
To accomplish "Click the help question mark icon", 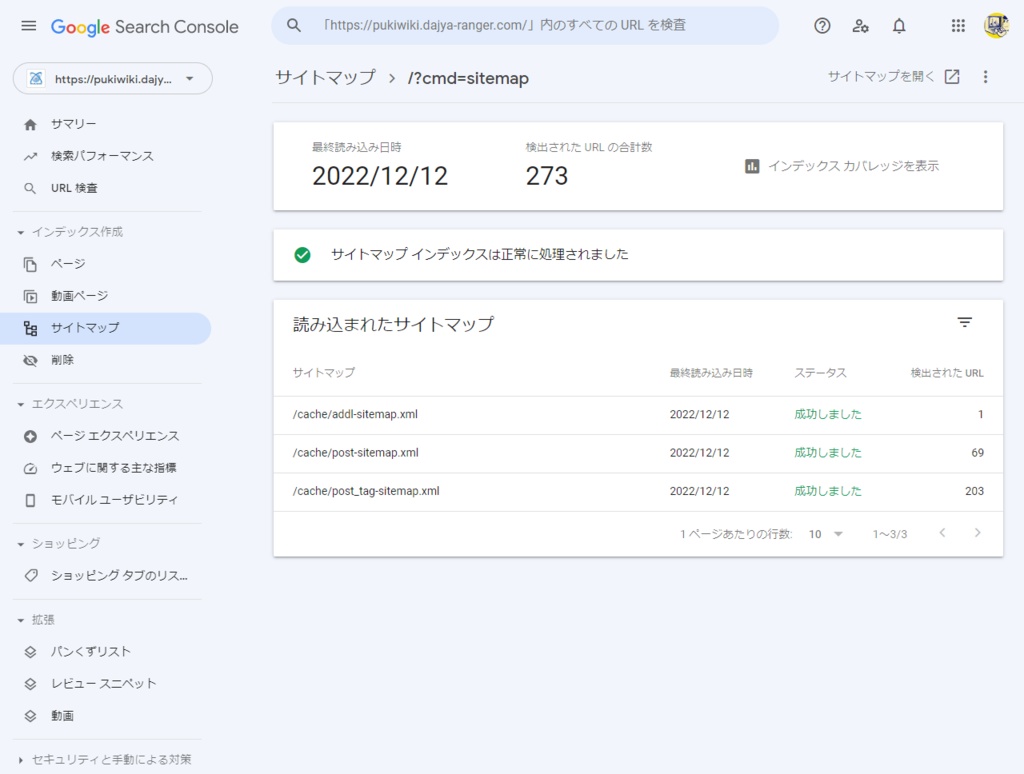I will point(822,25).
